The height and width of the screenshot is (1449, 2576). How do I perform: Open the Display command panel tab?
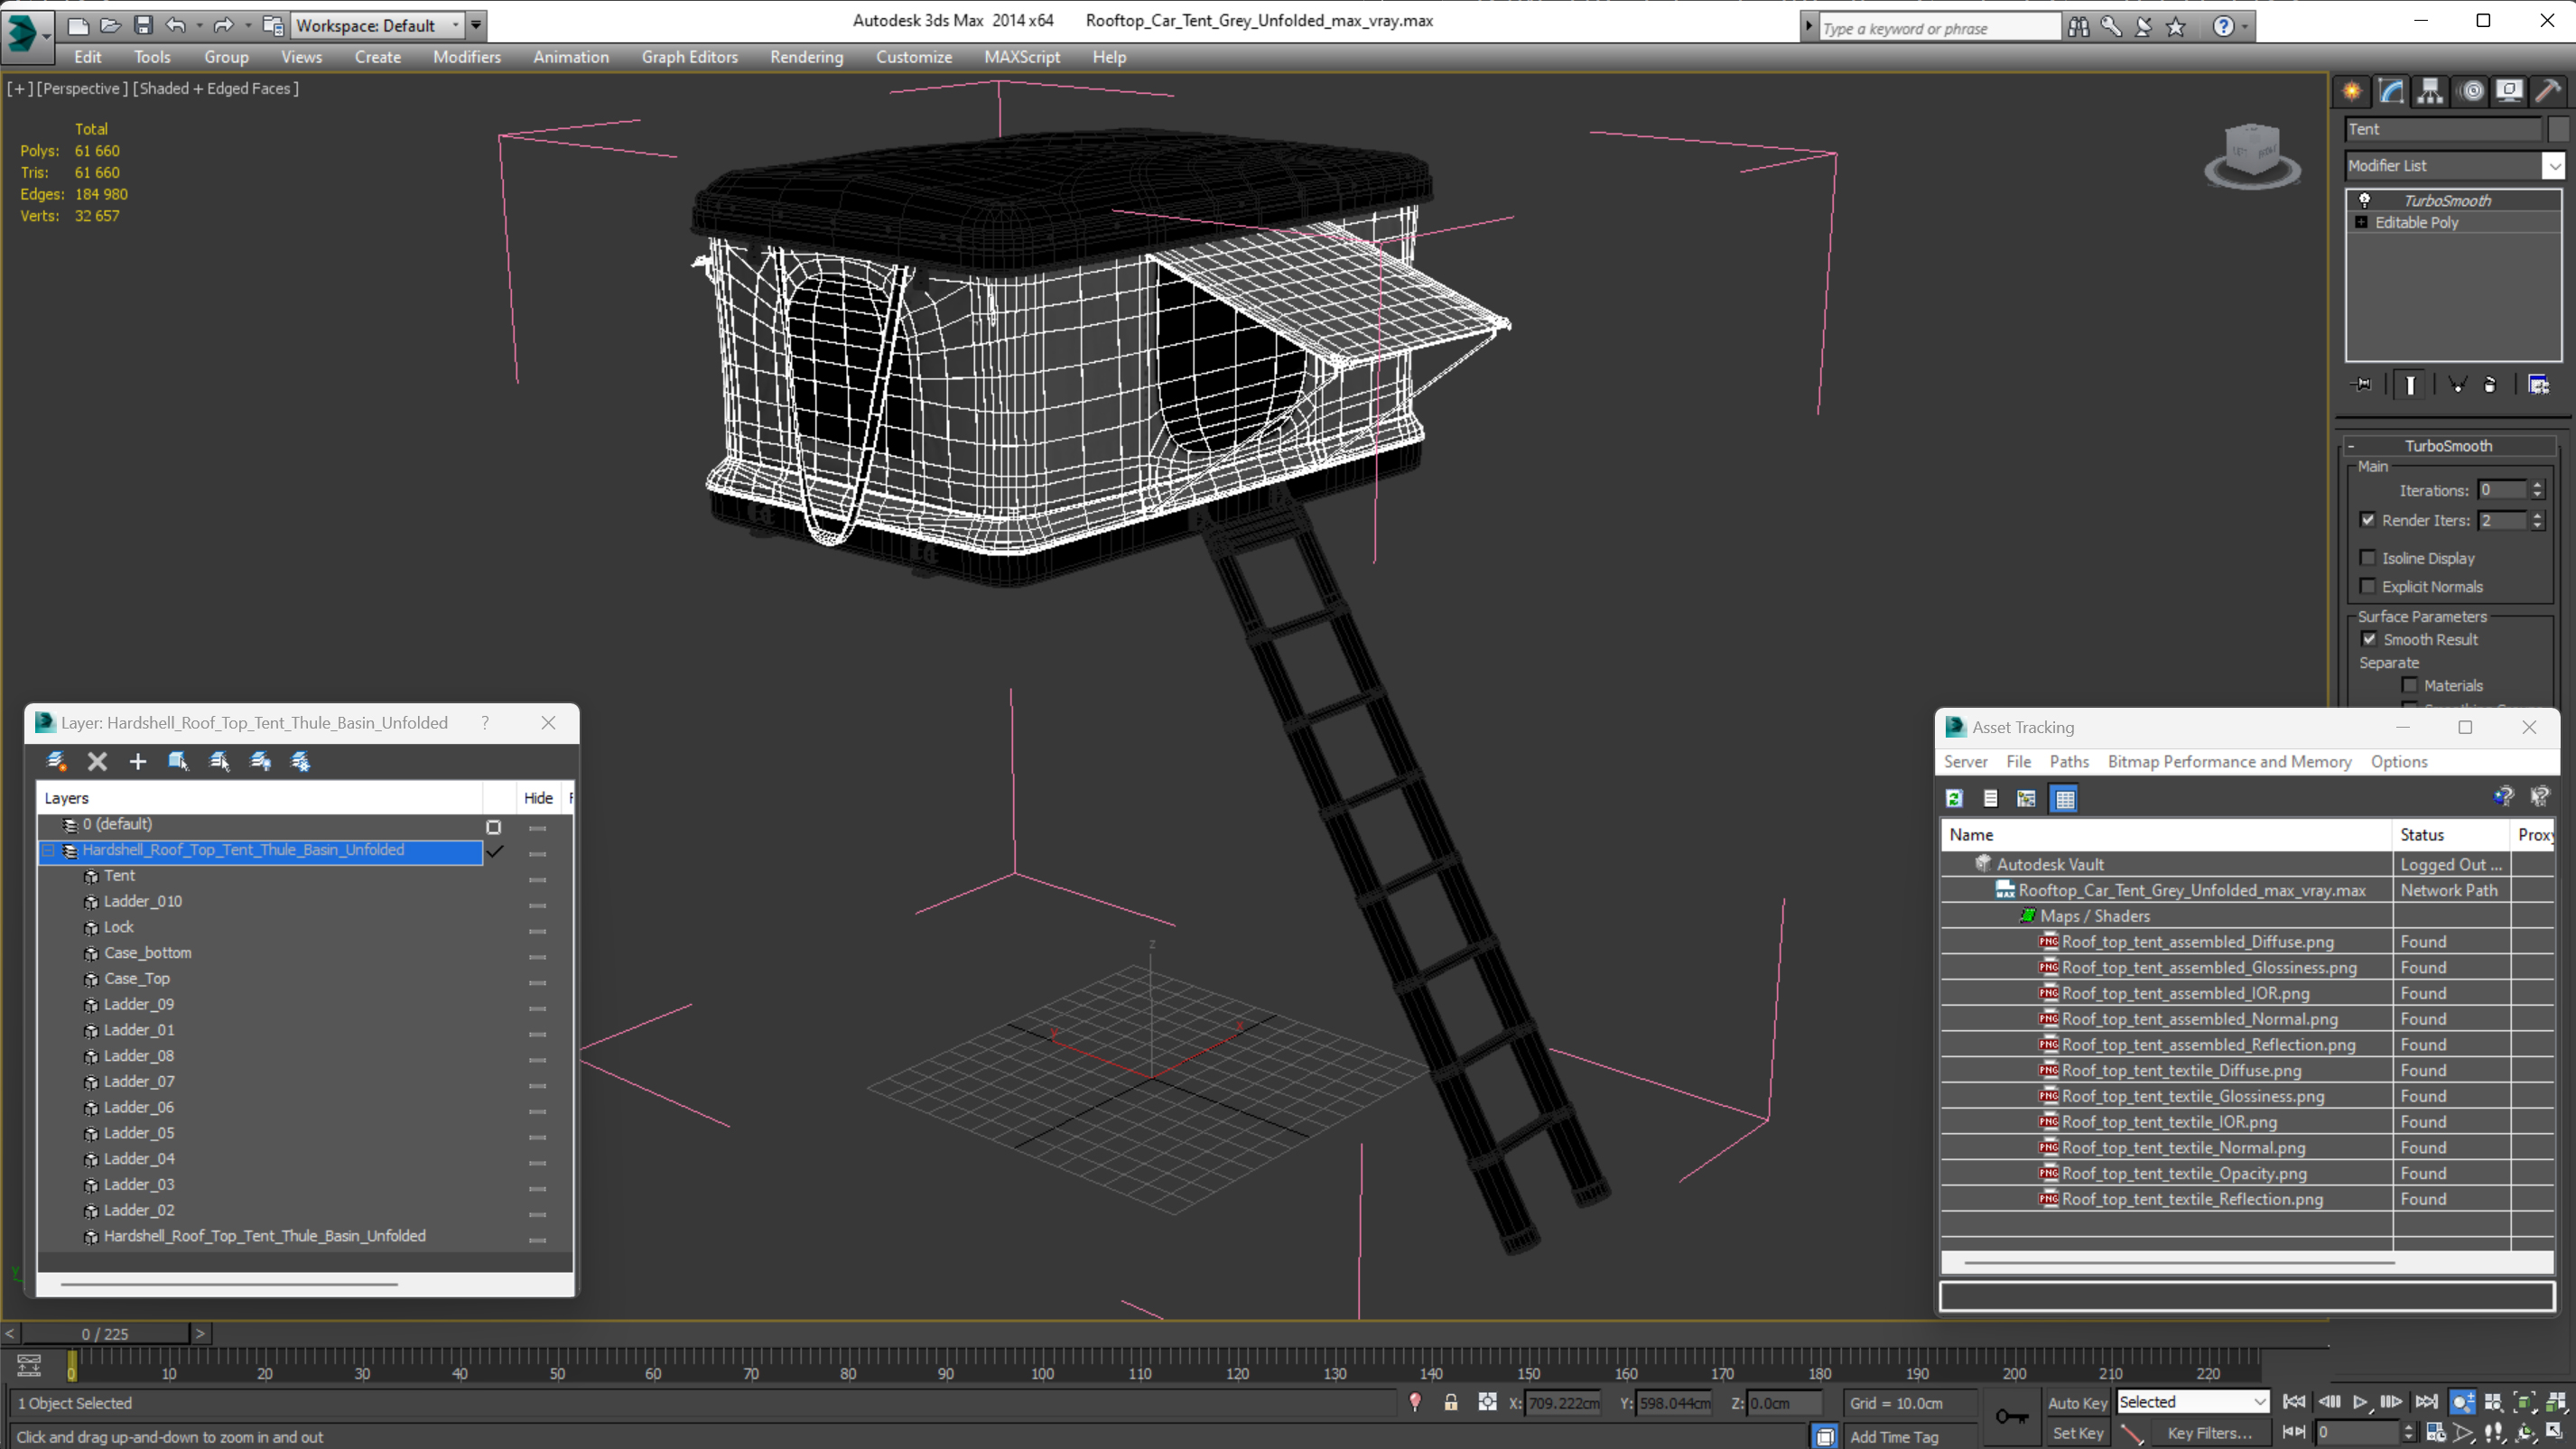(2509, 91)
